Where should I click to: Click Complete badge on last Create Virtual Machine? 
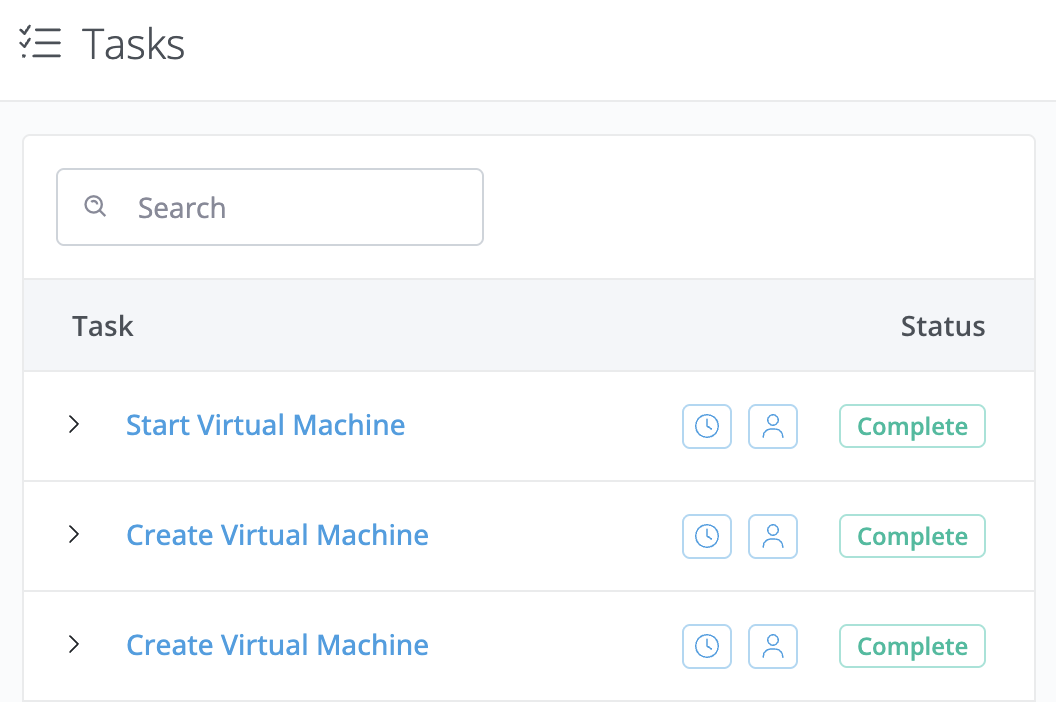point(912,646)
